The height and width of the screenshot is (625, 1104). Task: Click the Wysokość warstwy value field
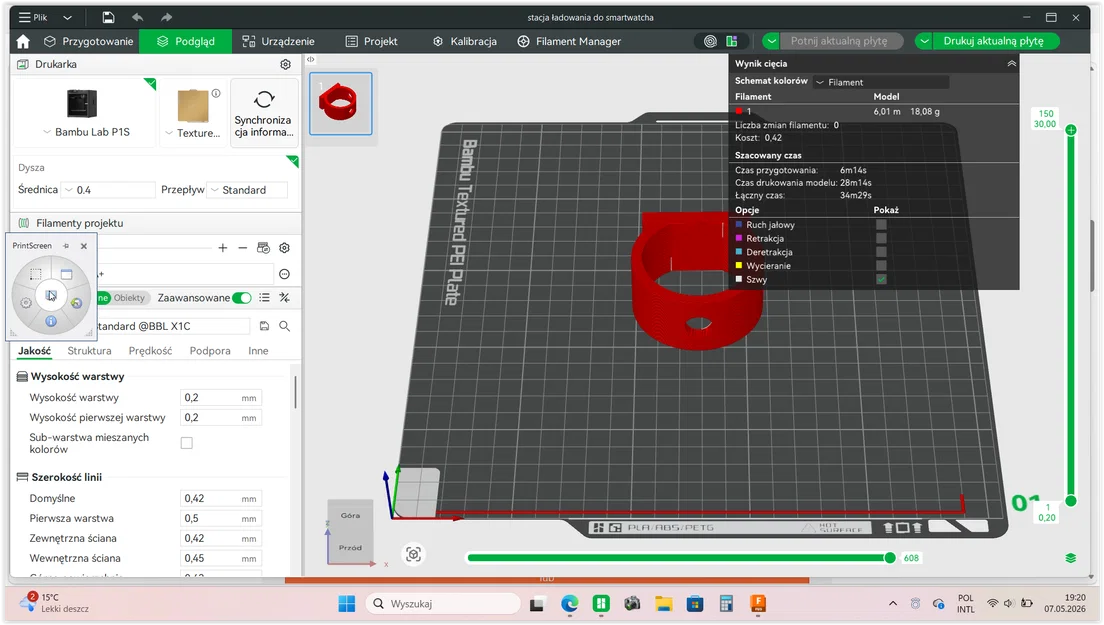[x=221, y=398]
